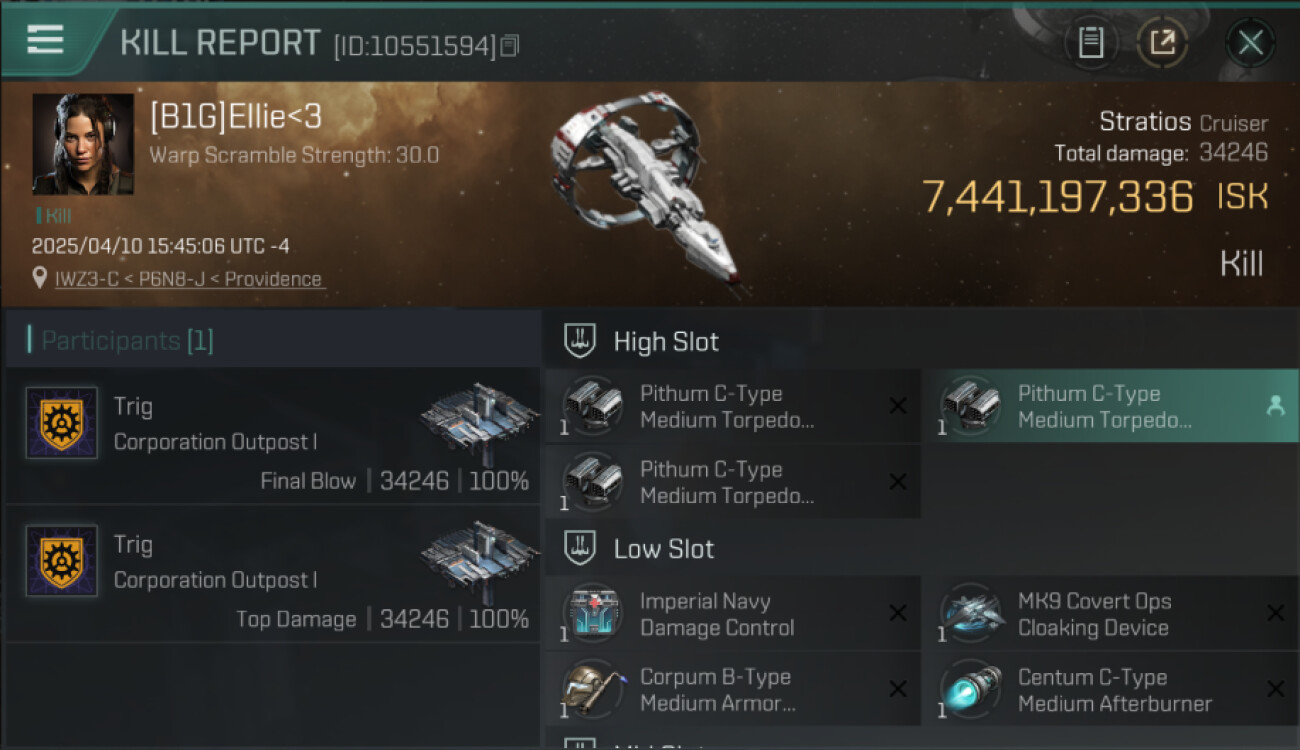This screenshot has height=750, width=1300.
Task: Open the kill report clipboard notes icon
Action: 1090,43
